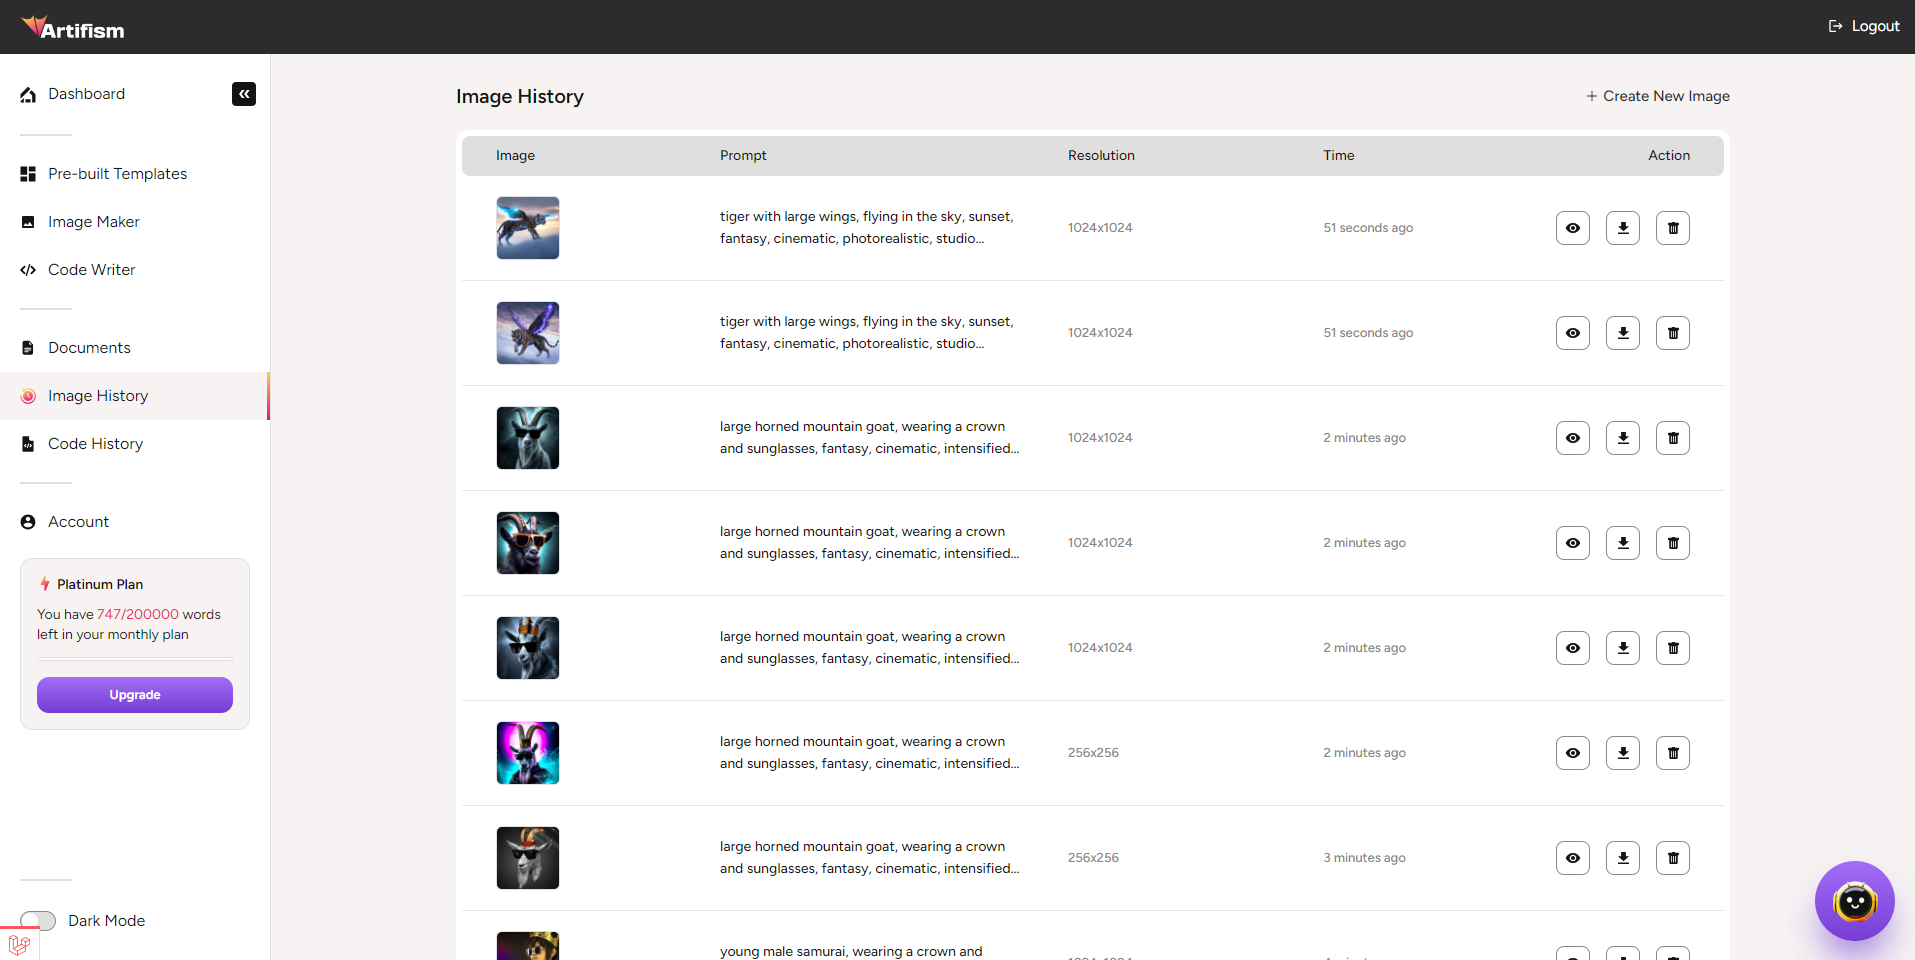
Task: Click the trash icon in the fifth table row
Action: pos(1673,648)
